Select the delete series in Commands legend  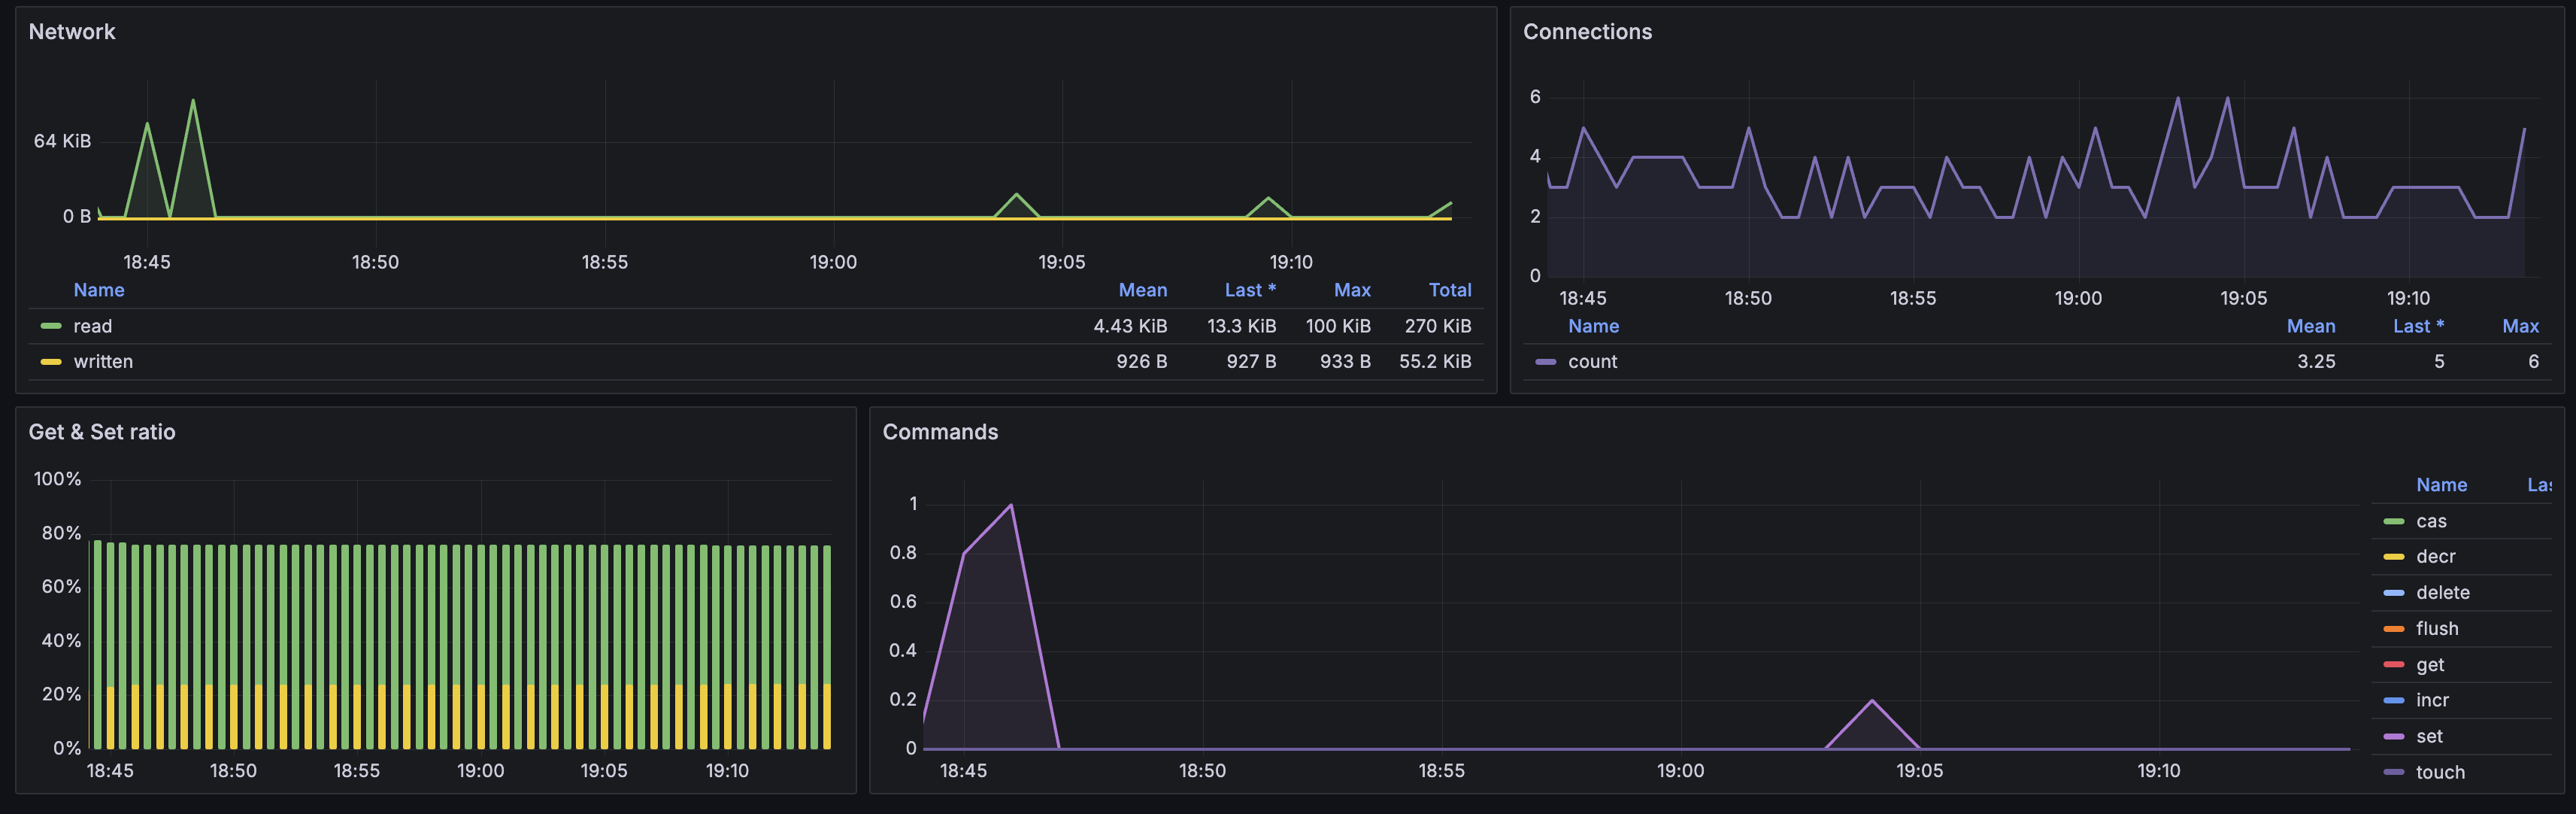pos(2442,593)
